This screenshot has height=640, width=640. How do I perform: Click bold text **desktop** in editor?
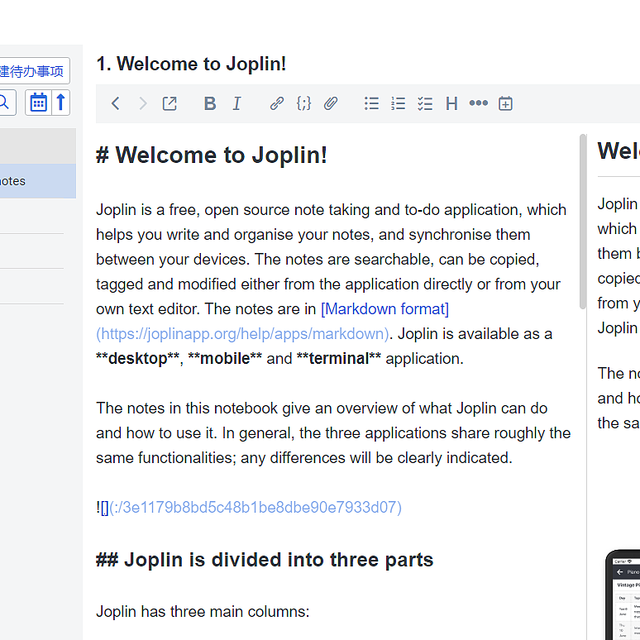click(138, 359)
